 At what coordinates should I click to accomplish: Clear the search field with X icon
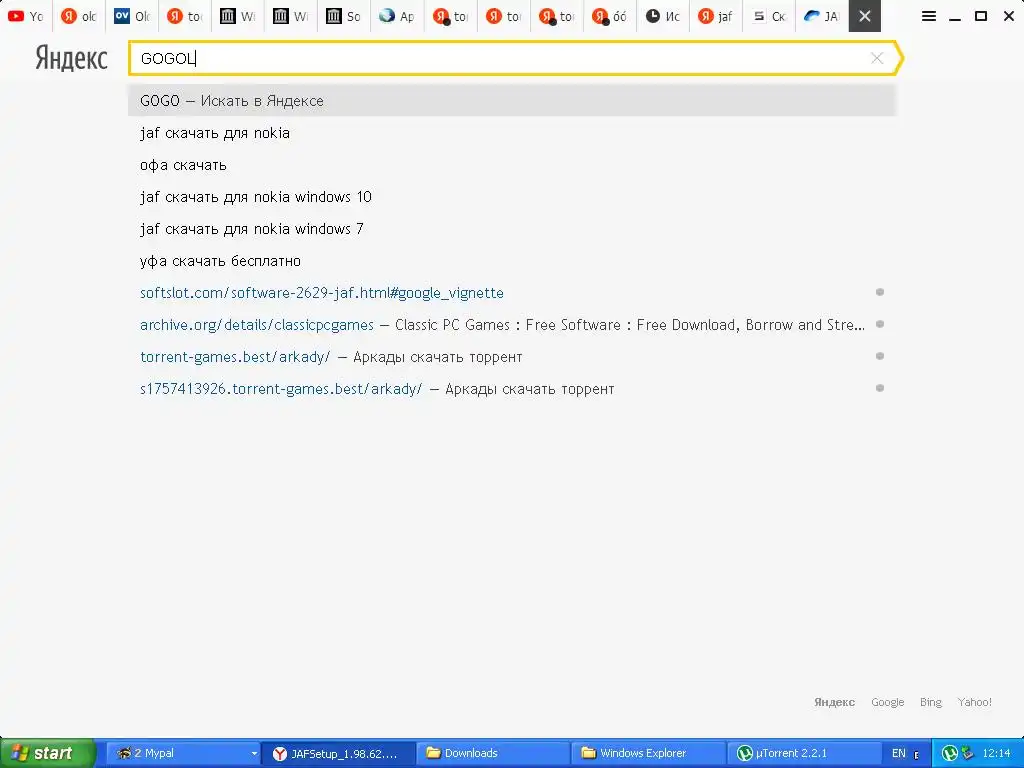pyautogui.click(x=877, y=58)
